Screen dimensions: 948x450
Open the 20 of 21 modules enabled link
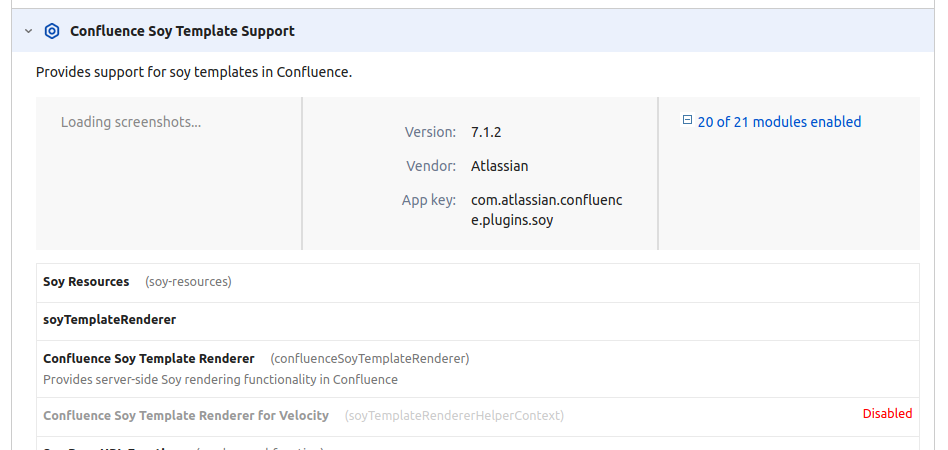779,122
